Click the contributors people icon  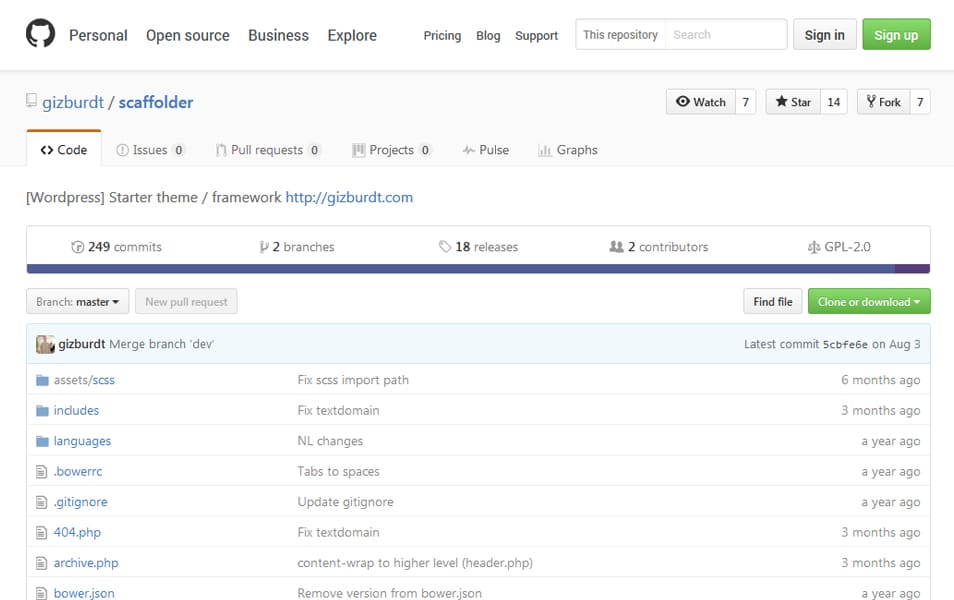pos(616,246)
